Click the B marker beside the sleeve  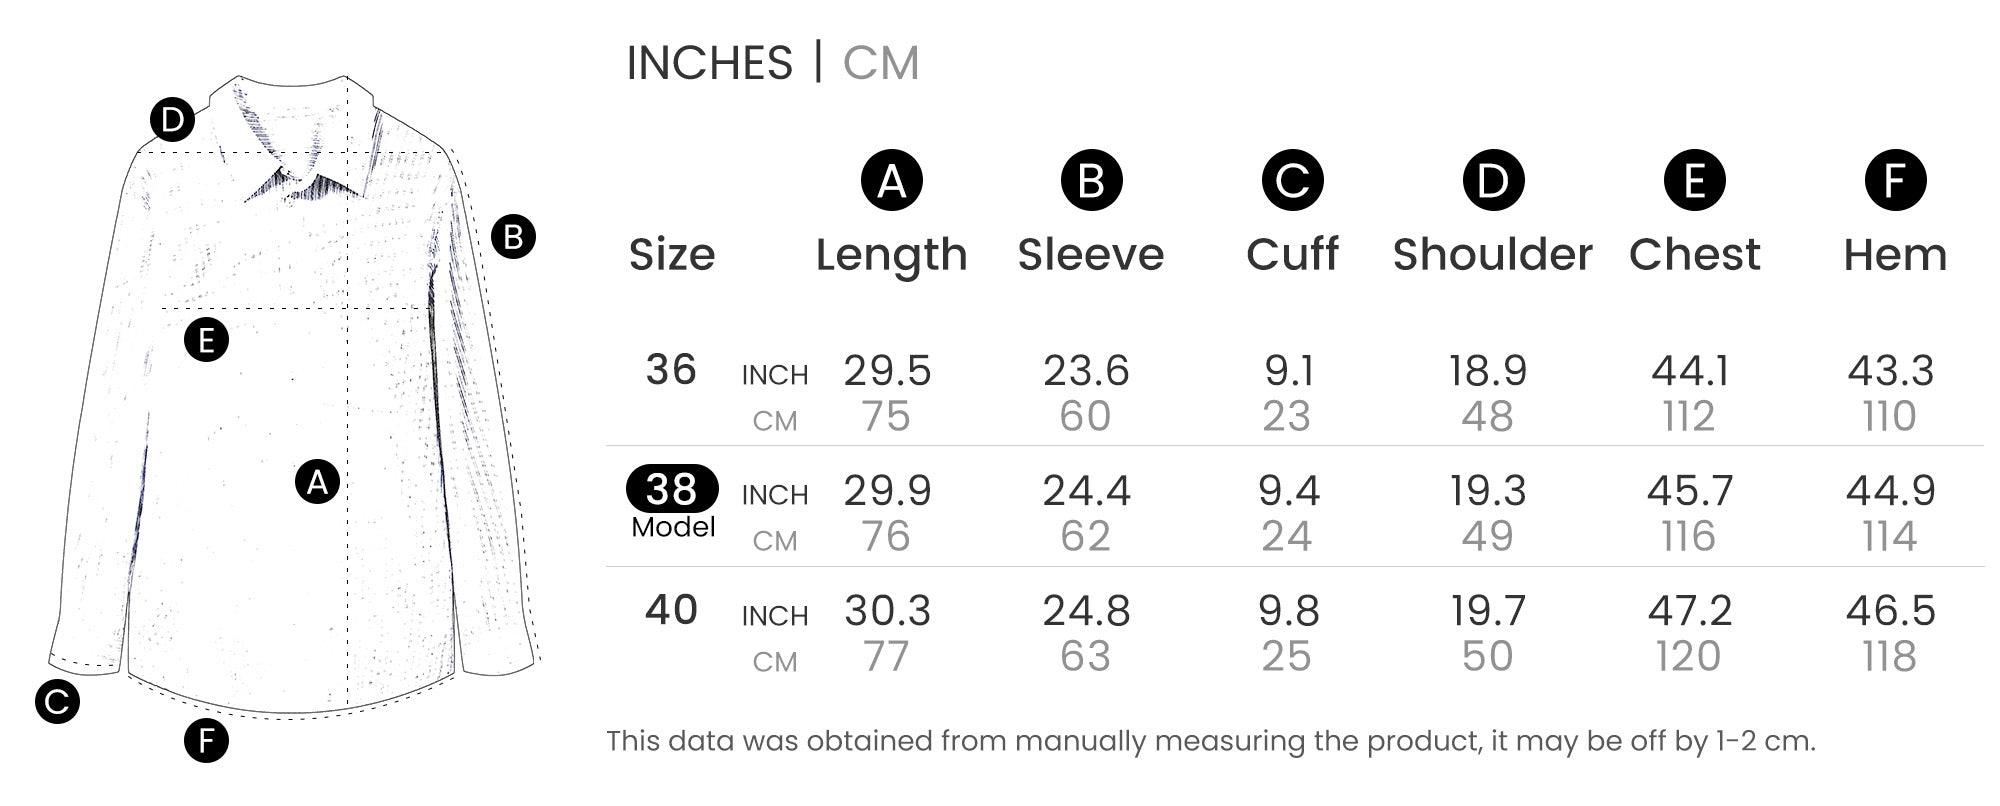513,237
